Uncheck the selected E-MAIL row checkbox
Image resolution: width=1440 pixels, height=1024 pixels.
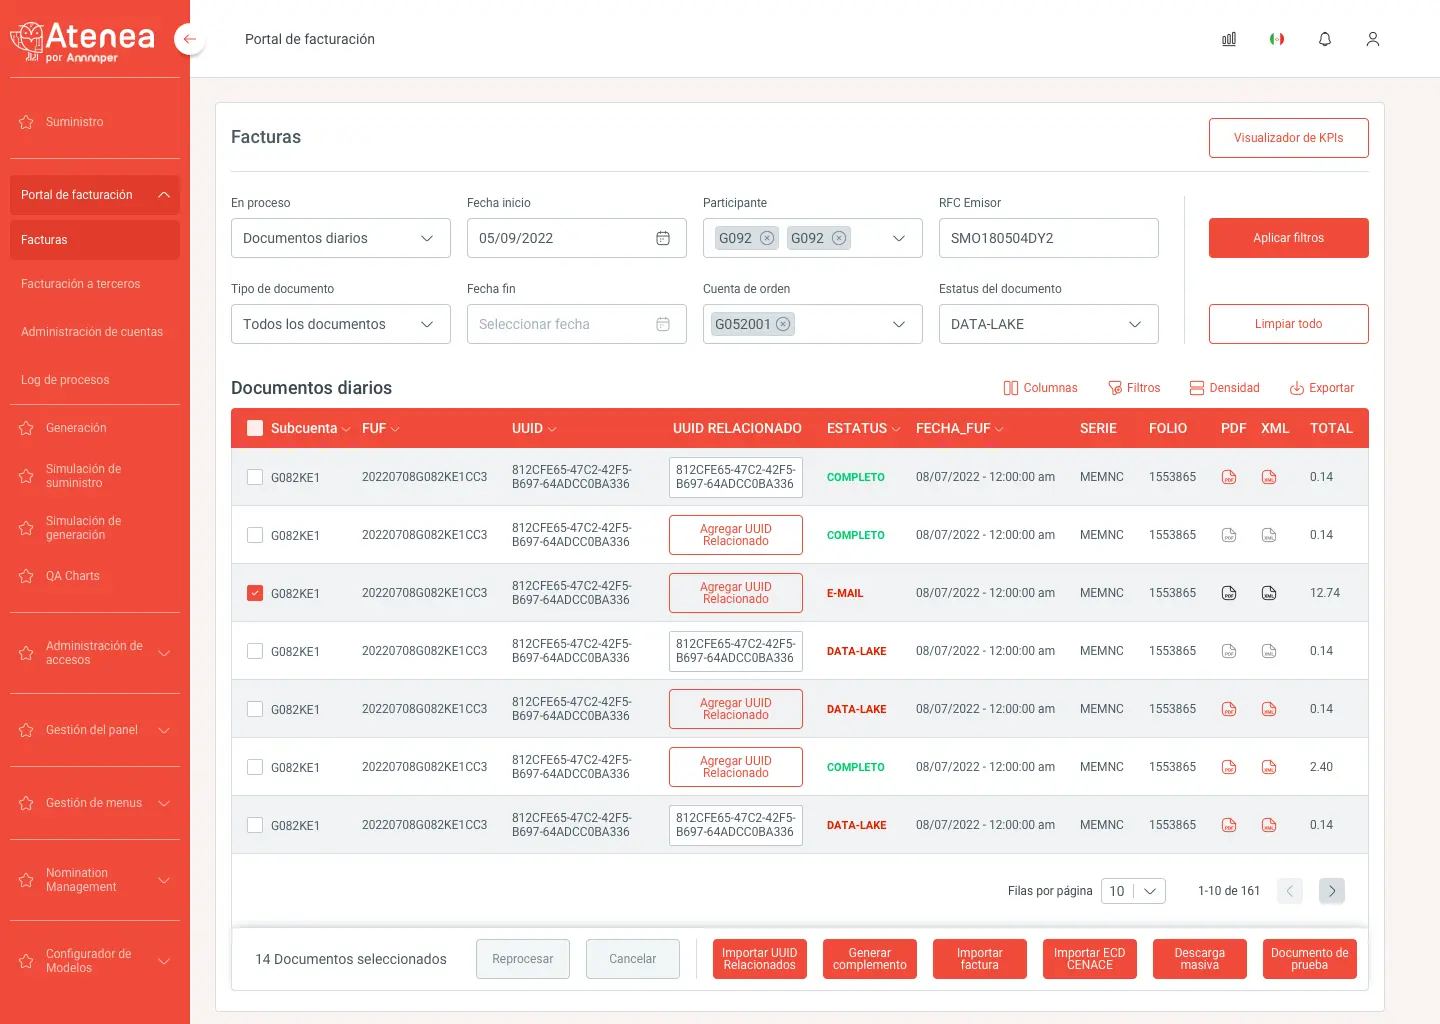[x=255, y=593]
